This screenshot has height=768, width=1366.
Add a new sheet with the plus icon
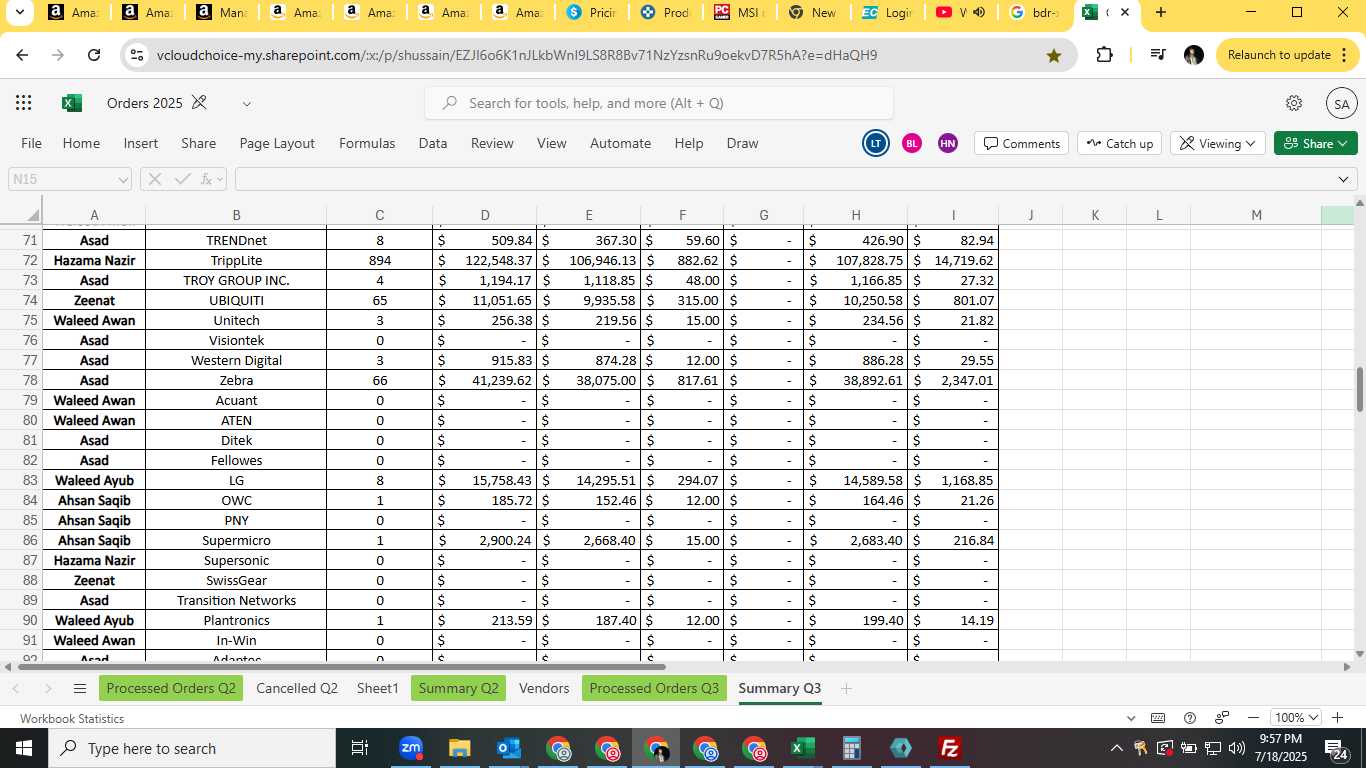[846, 688]
